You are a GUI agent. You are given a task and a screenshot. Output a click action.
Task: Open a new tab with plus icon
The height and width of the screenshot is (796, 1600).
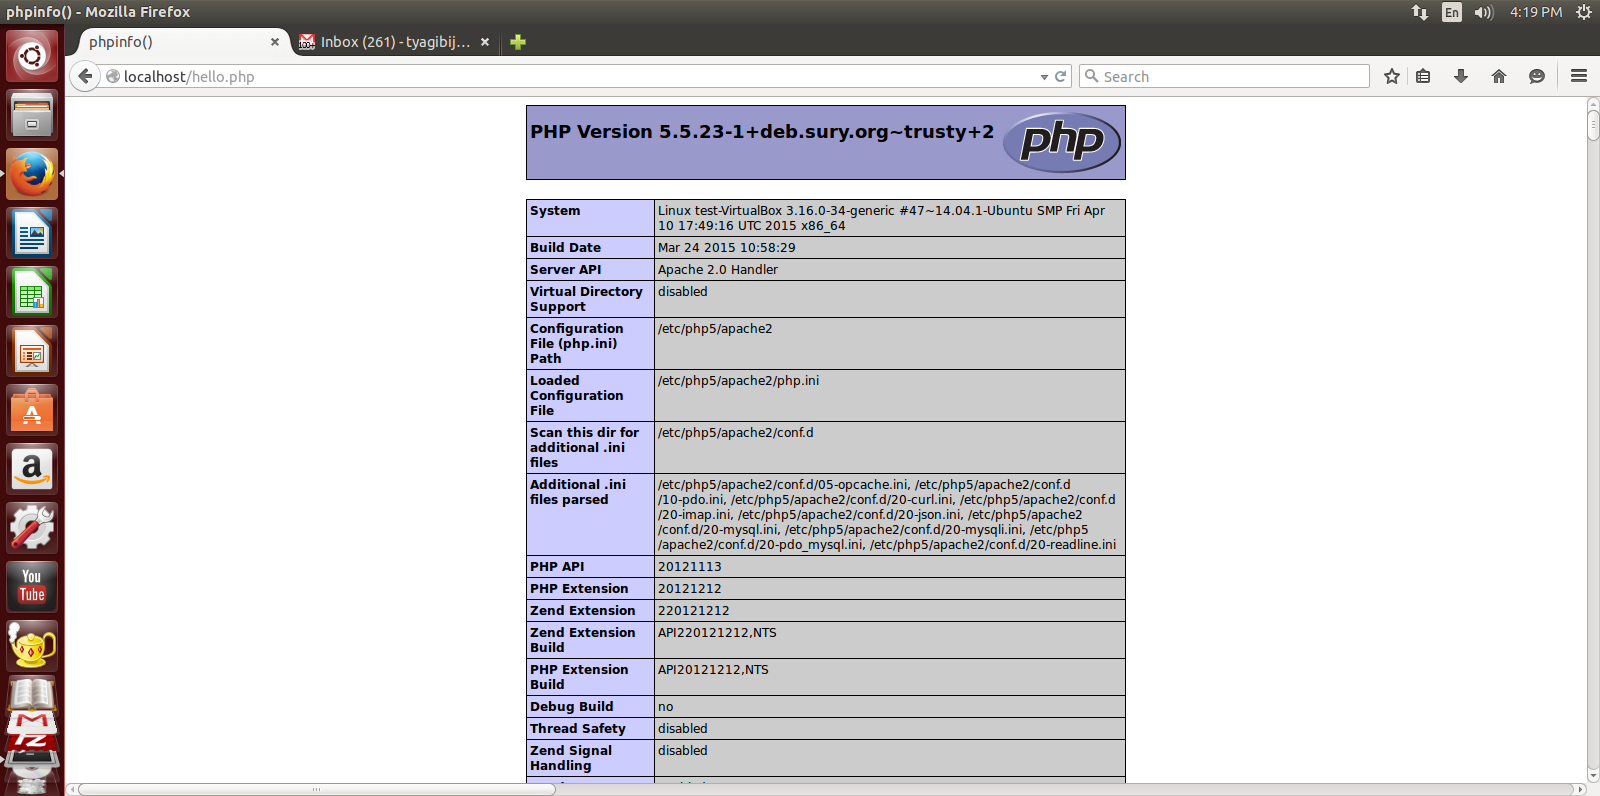click(518, 42)
